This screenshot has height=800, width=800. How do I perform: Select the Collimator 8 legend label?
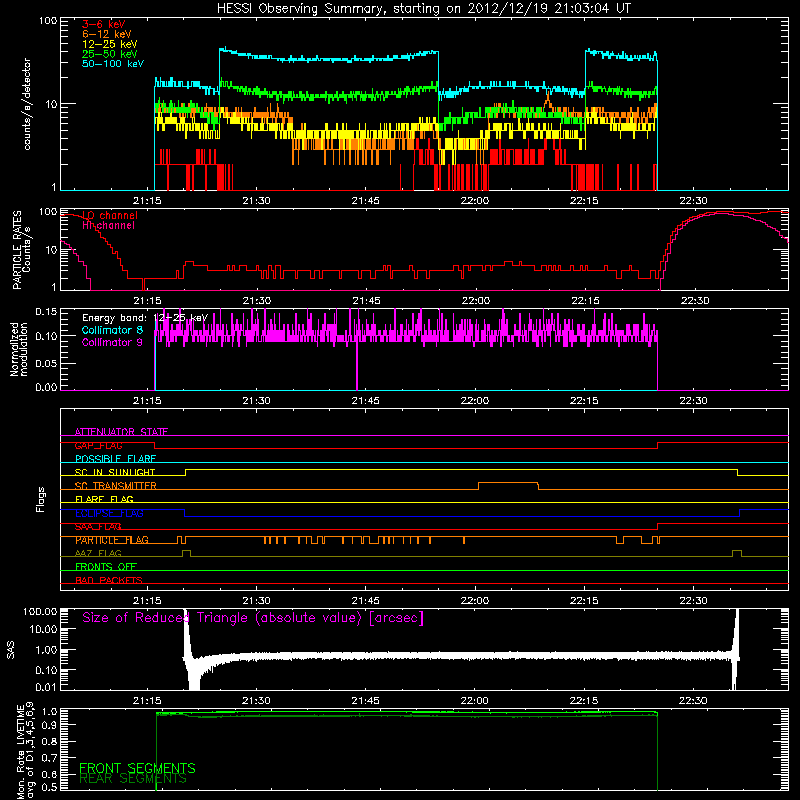point(112,330)
